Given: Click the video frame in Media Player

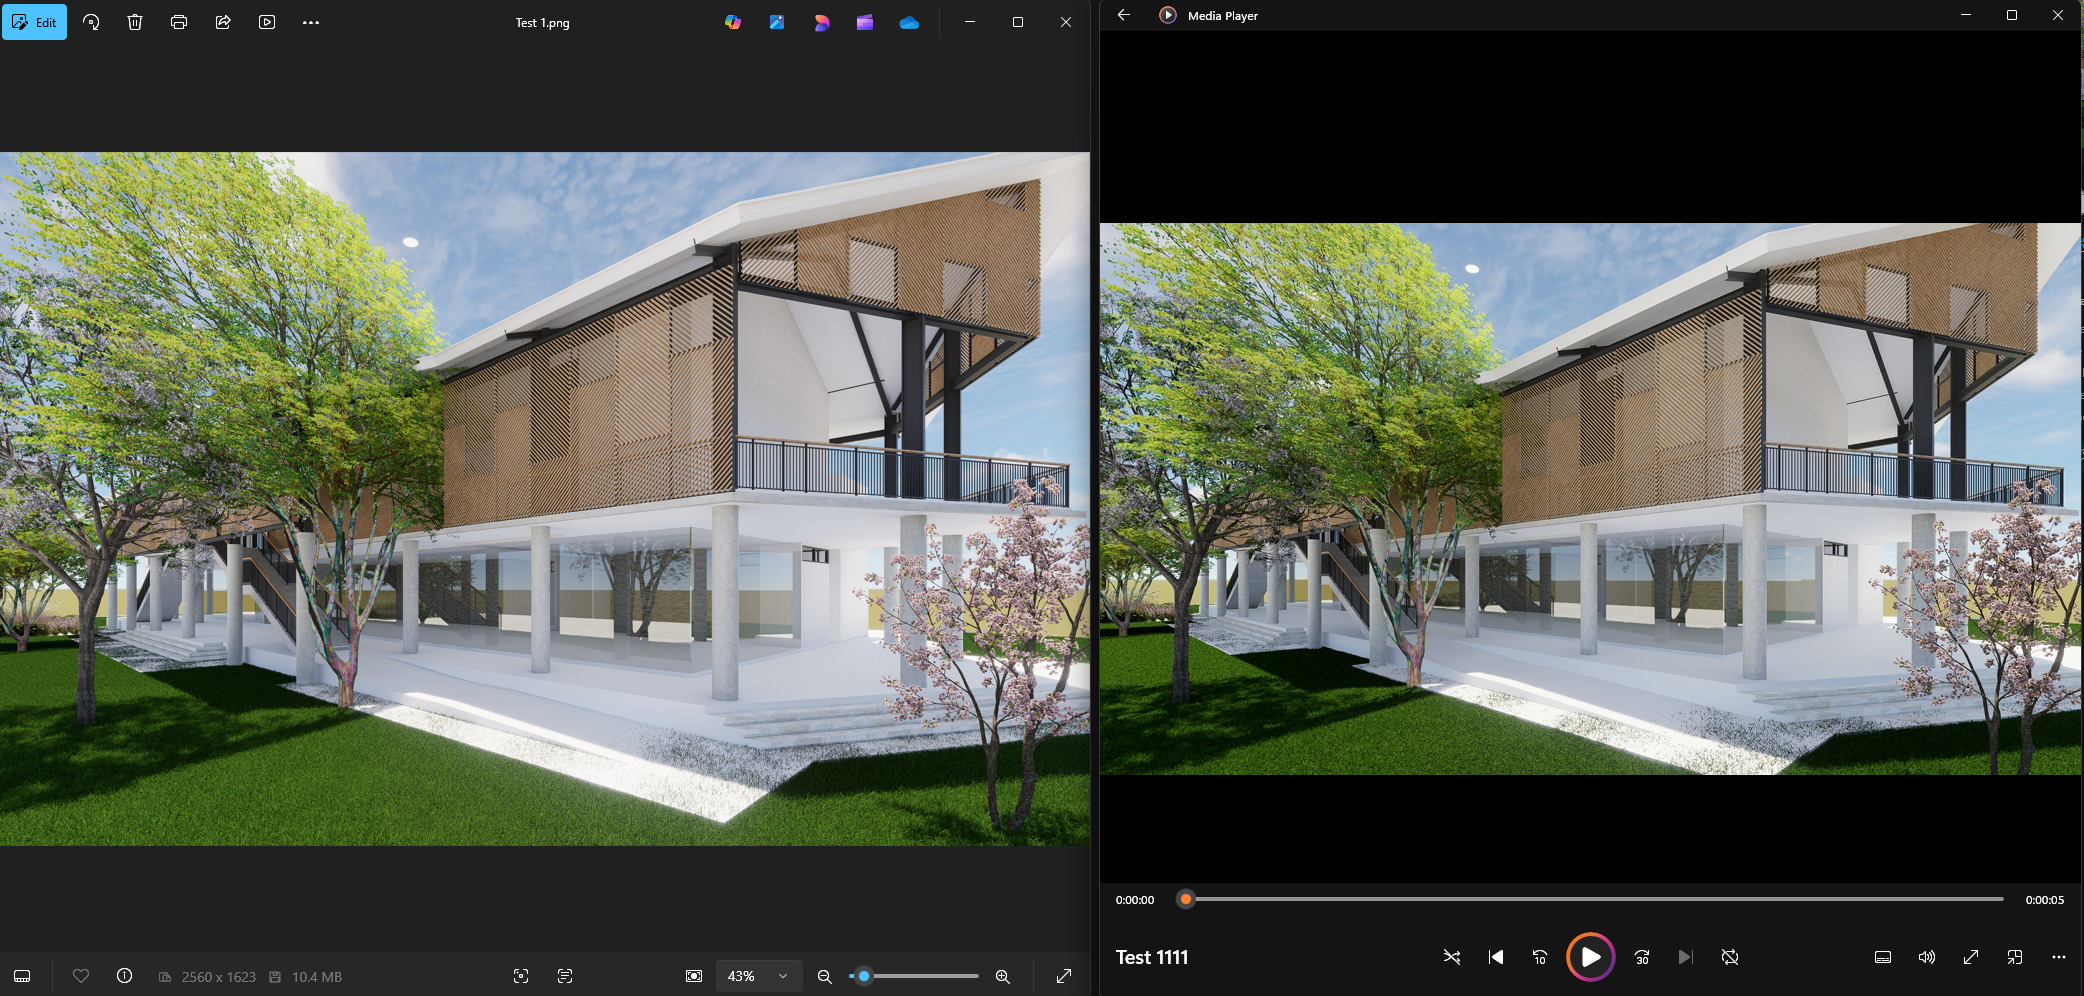Looking at the screenshot, I should click(x=1590, y=498).
